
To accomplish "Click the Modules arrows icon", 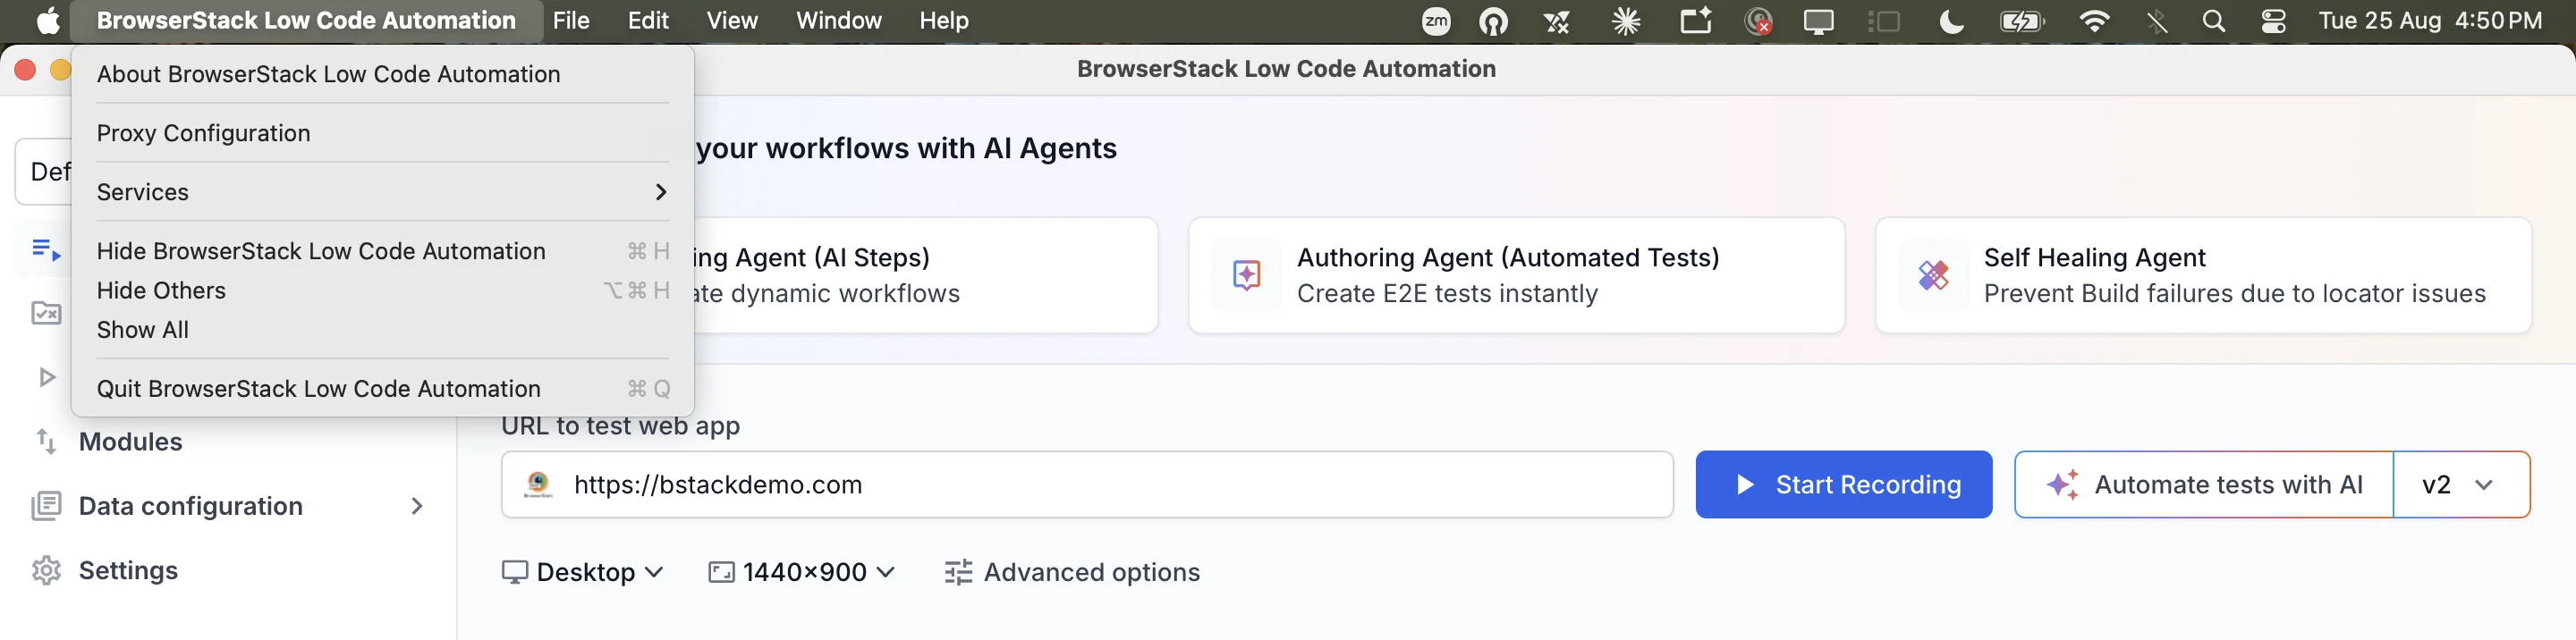I will (46, 441).
